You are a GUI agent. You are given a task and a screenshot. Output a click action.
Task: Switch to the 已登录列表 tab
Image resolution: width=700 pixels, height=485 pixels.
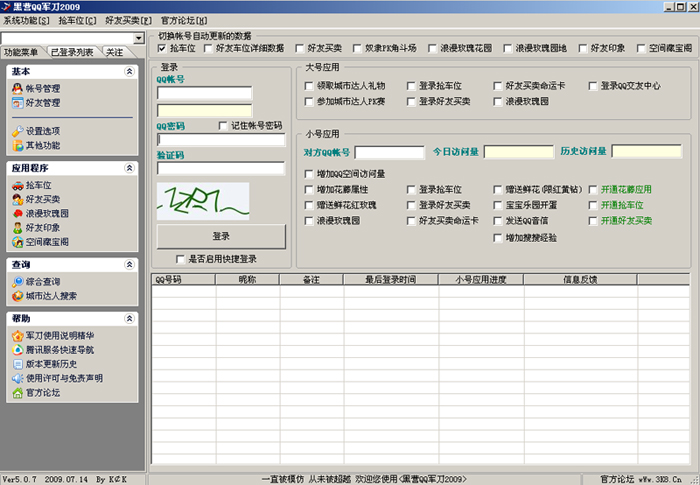point(72,52)
